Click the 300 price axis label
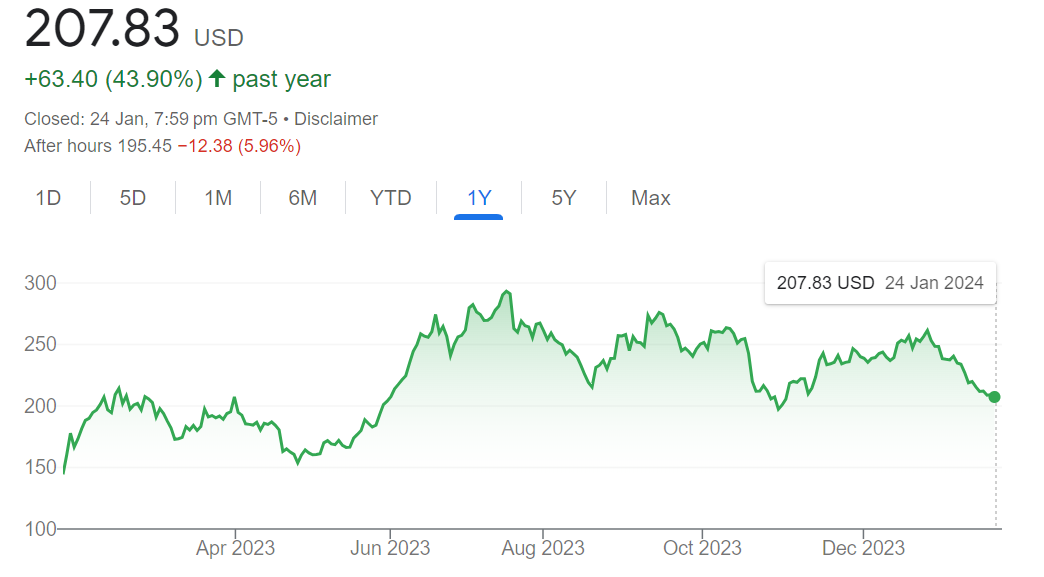Screen dimensions: 1044x577 click(x=38, y=282)
